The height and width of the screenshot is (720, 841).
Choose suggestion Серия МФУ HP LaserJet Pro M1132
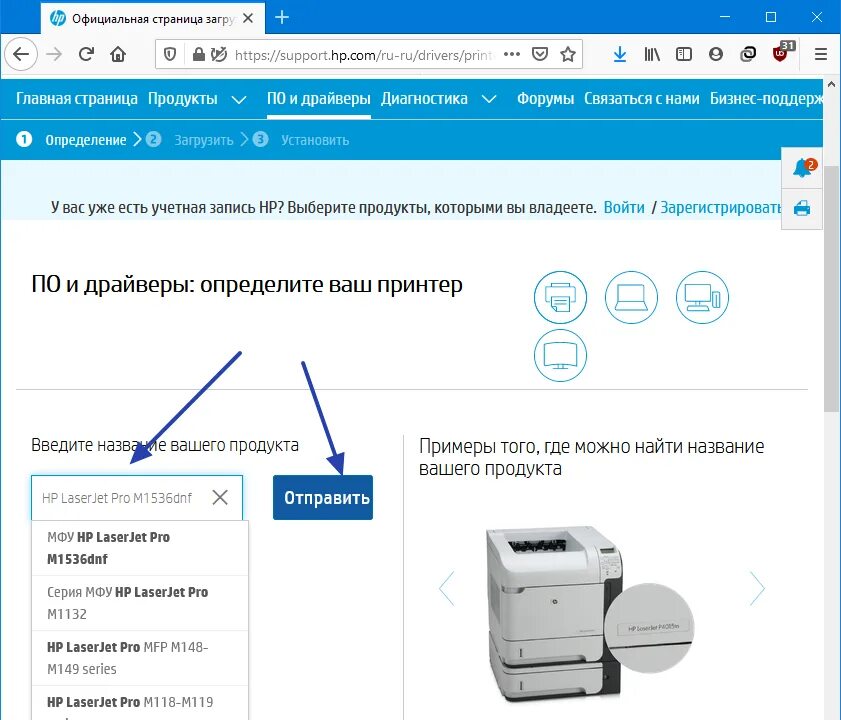140,603
